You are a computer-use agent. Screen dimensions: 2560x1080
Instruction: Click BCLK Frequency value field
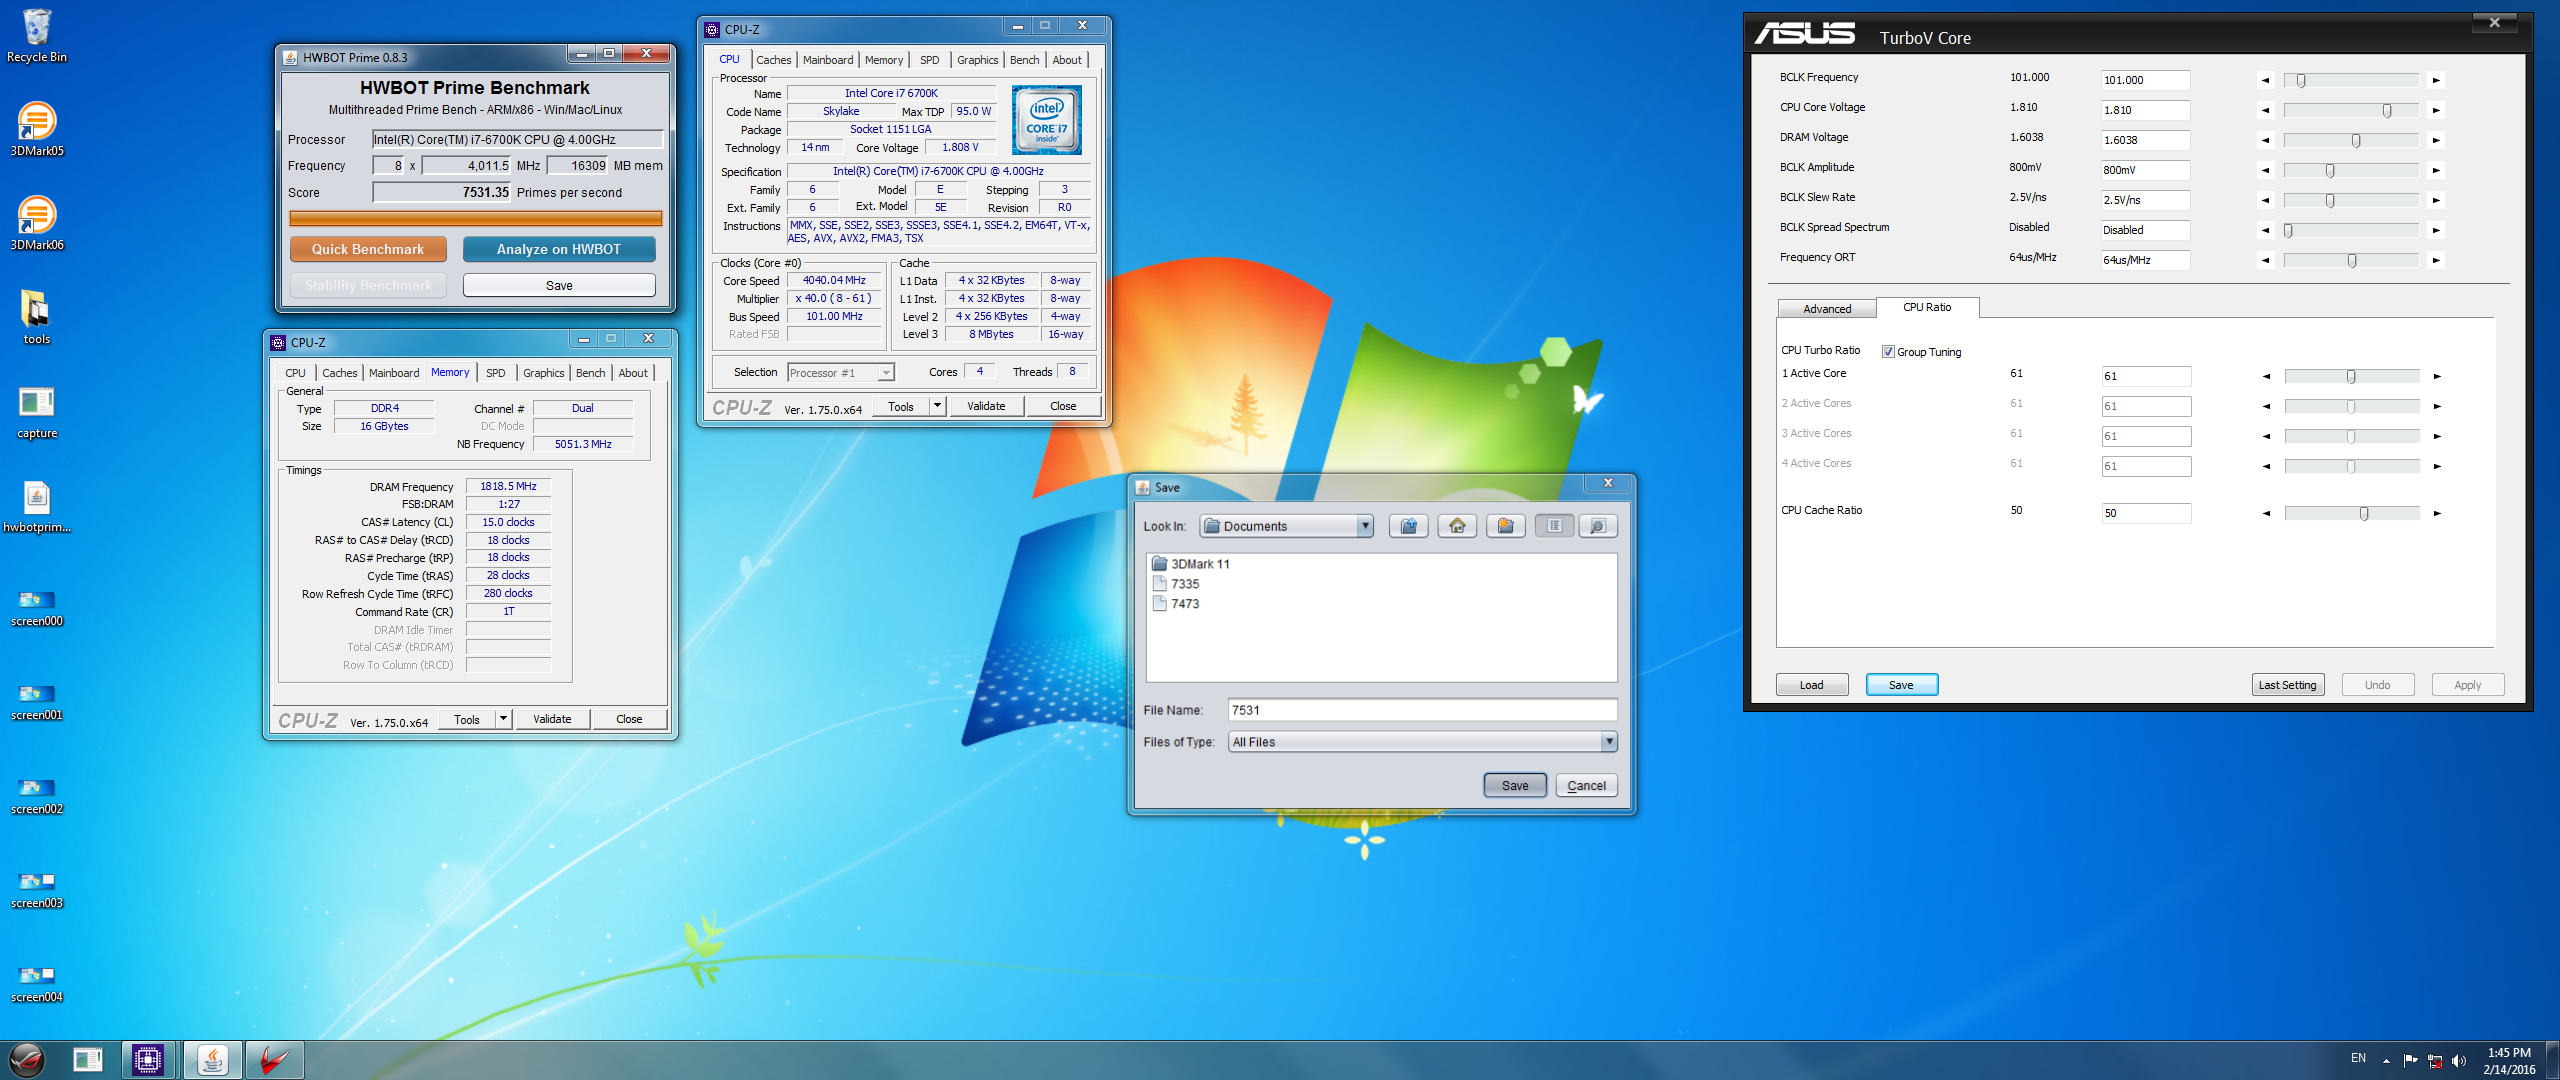(2145, 80)
